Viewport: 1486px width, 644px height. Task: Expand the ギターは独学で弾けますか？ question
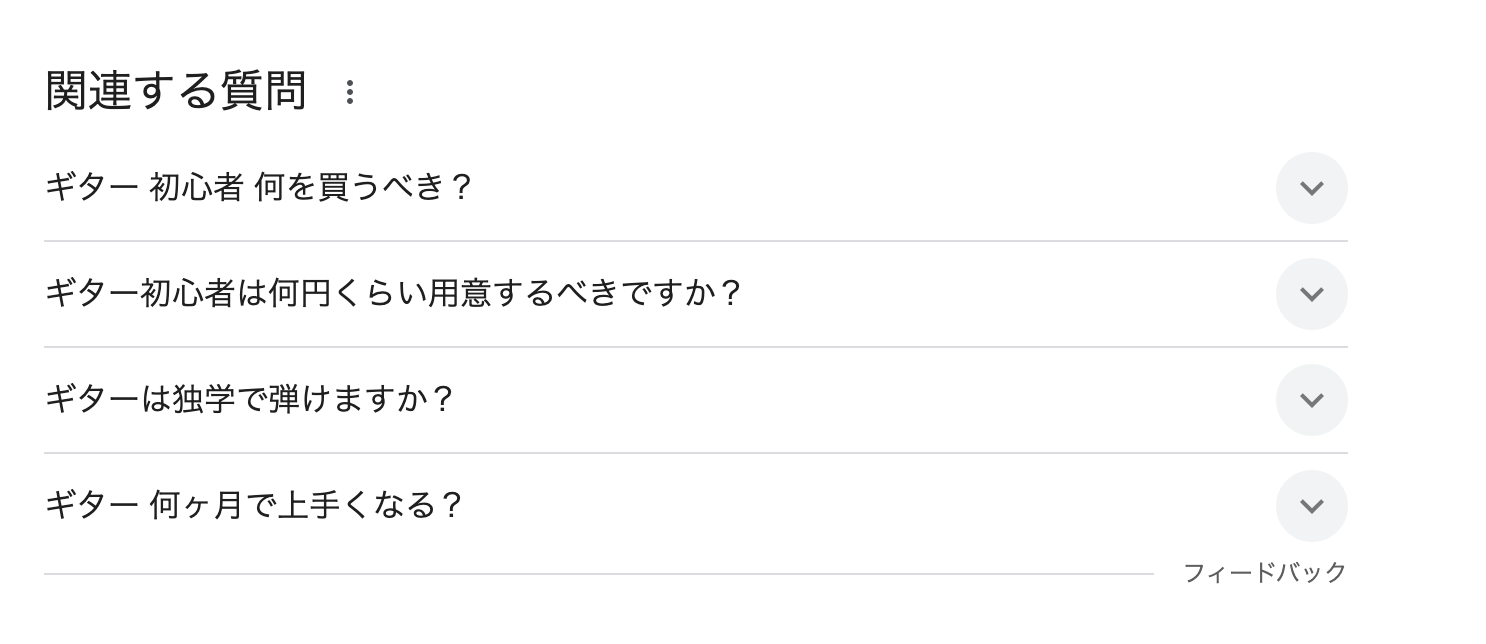click(x=660, y=400)
